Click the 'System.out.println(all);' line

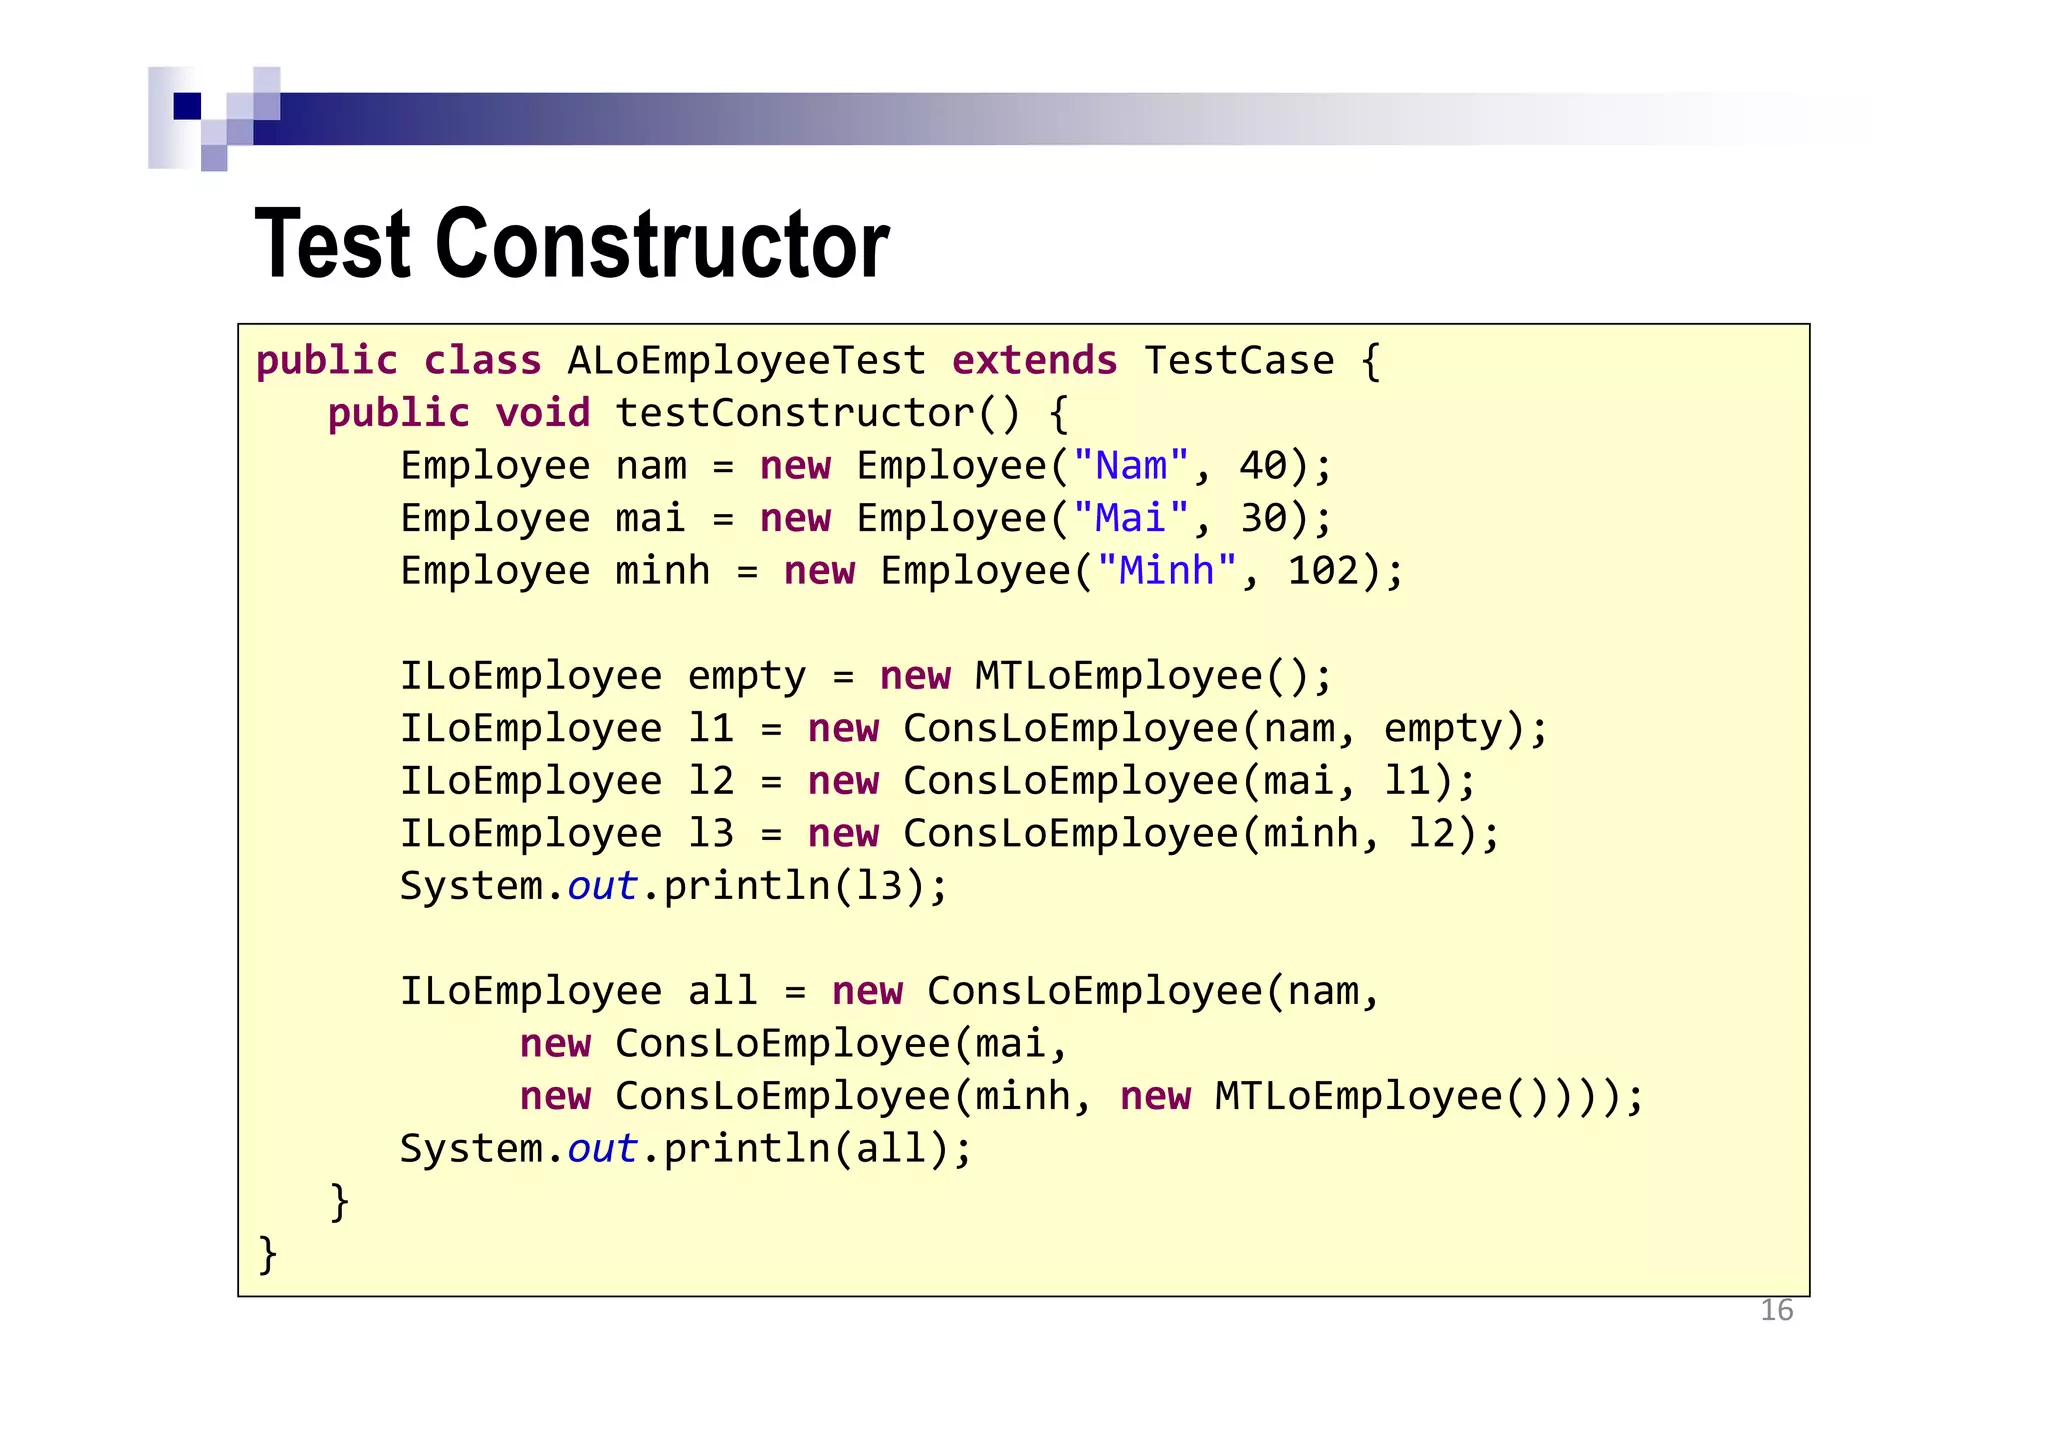(x=686, y=1149)
